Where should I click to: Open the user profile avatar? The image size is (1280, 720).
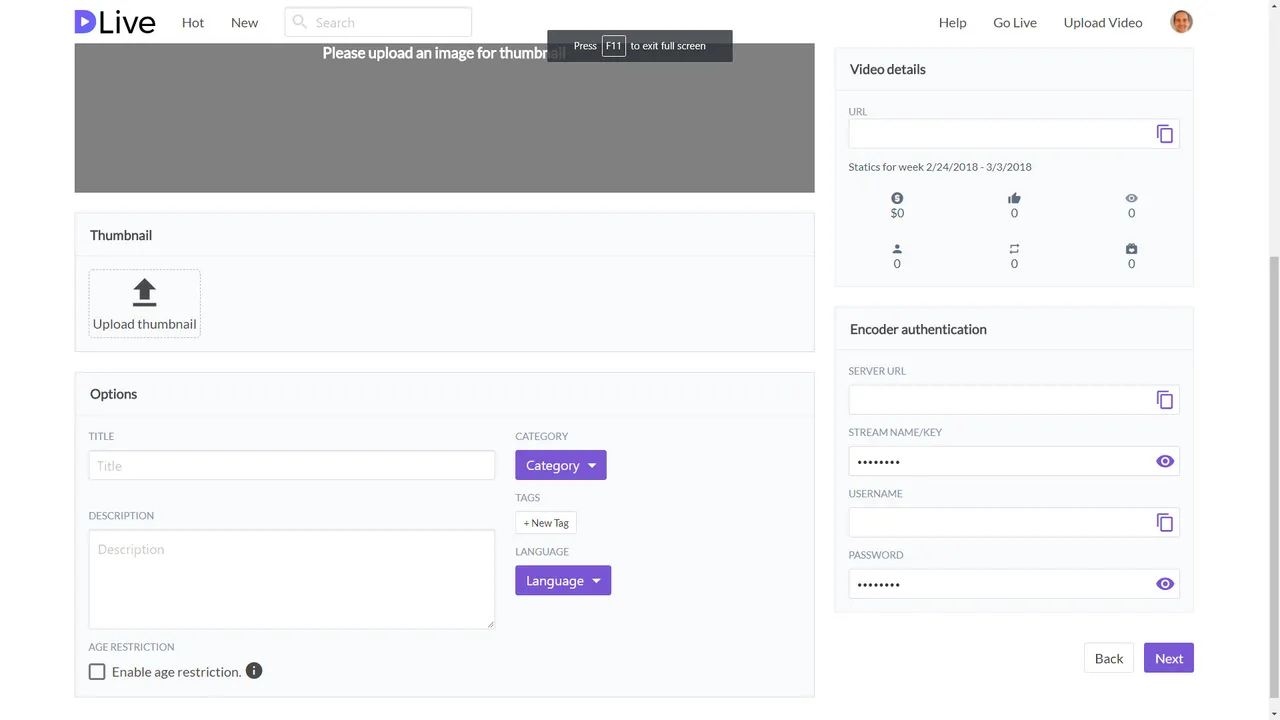(x=1181, y=22)
